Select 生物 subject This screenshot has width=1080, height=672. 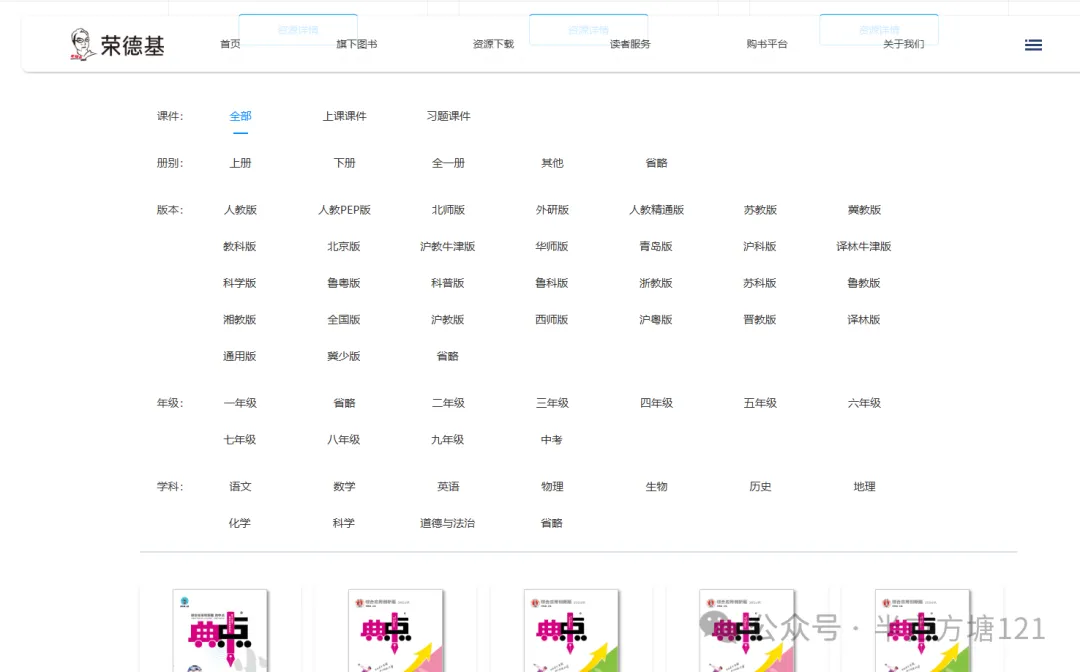pos(656,487)
